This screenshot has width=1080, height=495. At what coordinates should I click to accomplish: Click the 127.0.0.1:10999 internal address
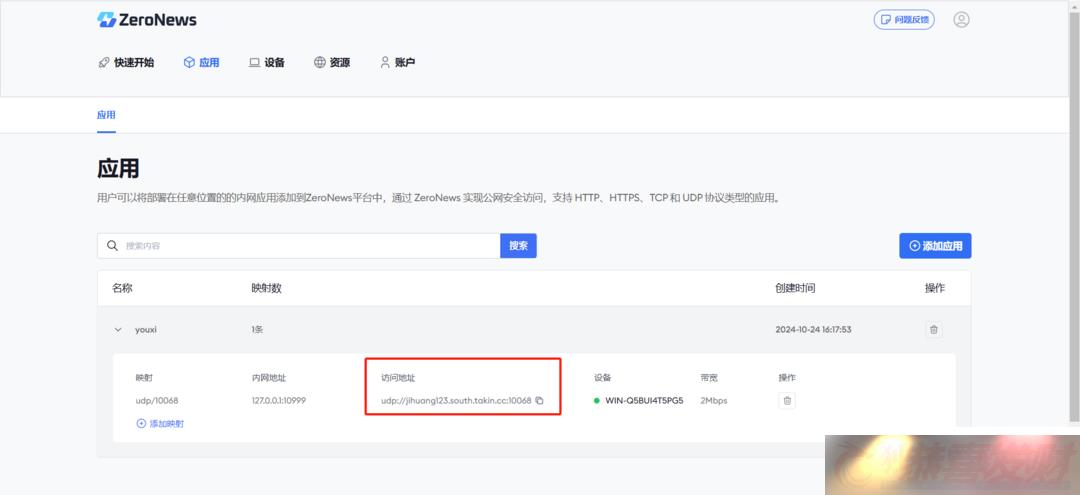tap(279, 401)
